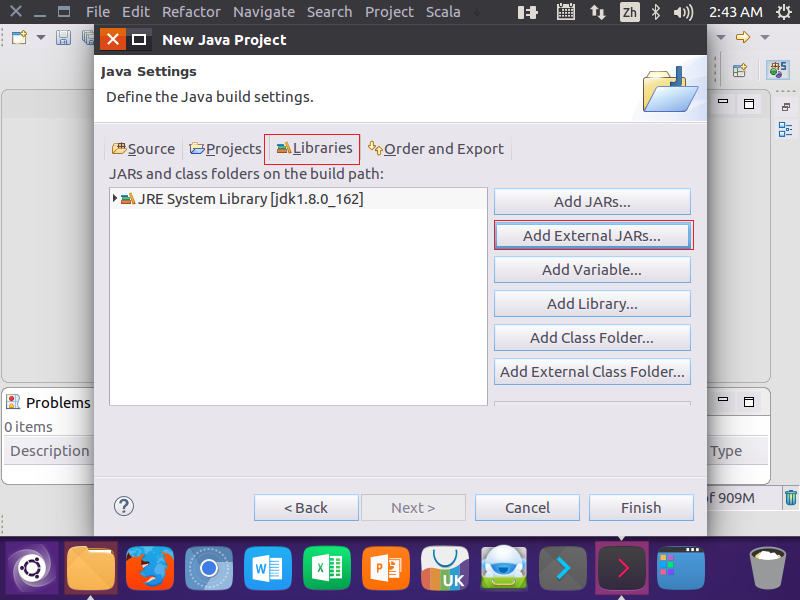The width and height of the screenshot is (800, 600).
Task: Open the wizard help icon
Action: (x=123, y=506)
